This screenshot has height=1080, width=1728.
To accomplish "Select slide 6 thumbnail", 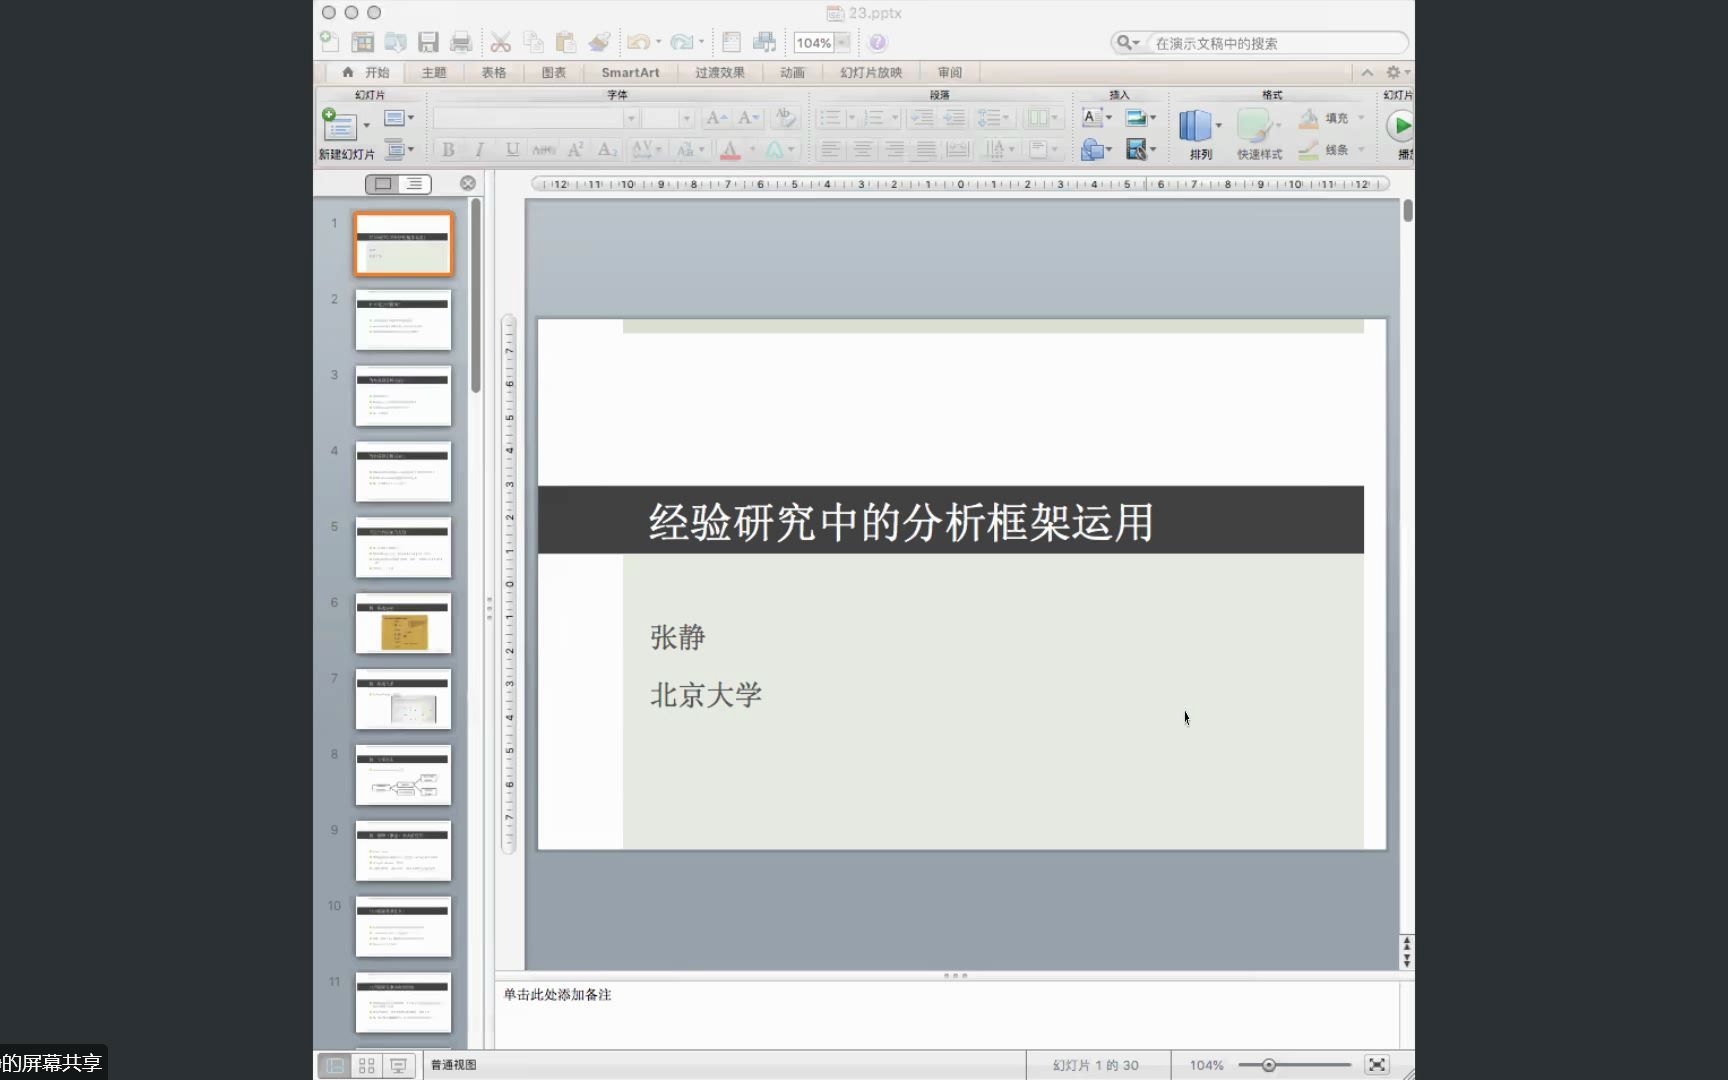I will (x=404, y=623).
